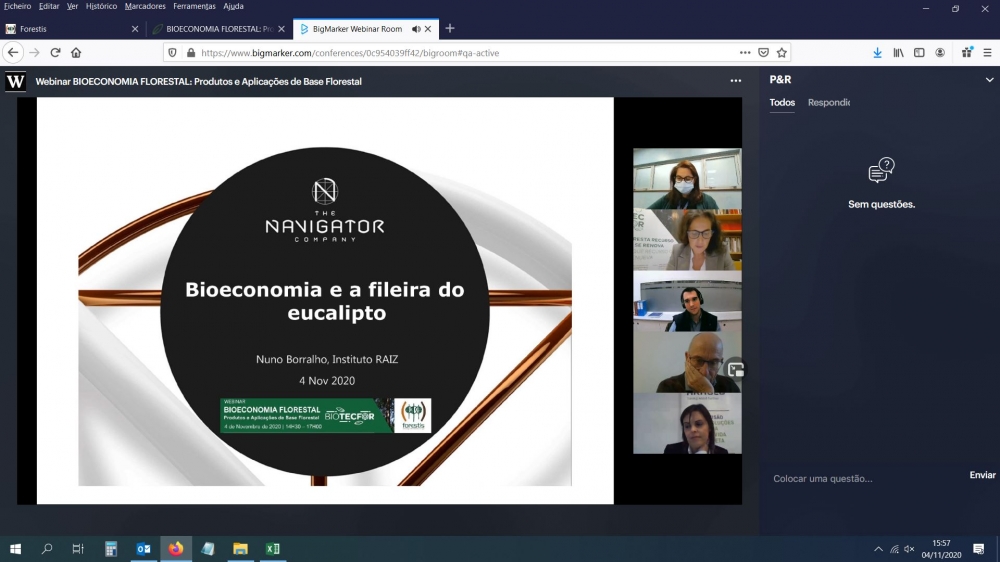Open the downloads panel
Image resolution: width=1000 pixels, height=562 pixels.
click(878, 53)
